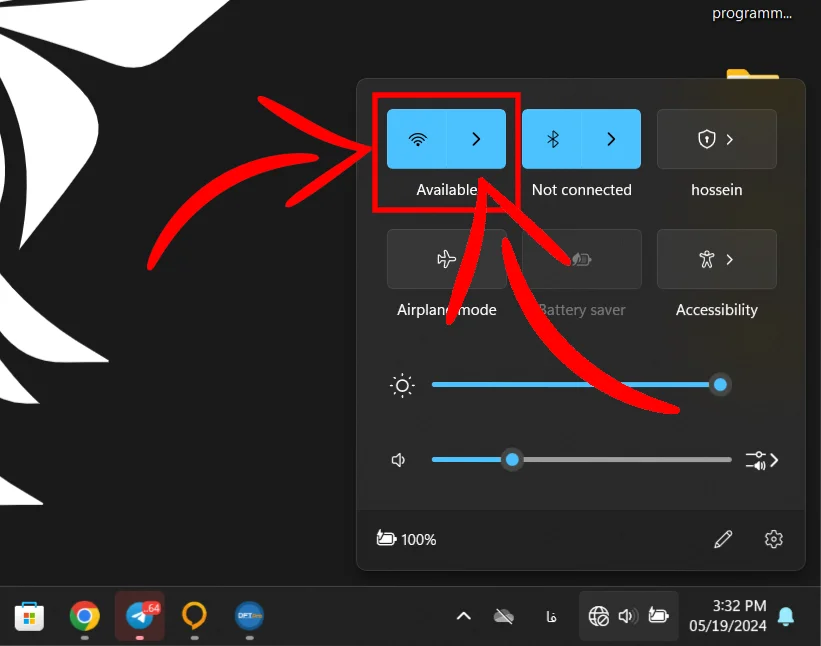
Task: Mute sound via the speaker icon
Action: tap(399, 460)
